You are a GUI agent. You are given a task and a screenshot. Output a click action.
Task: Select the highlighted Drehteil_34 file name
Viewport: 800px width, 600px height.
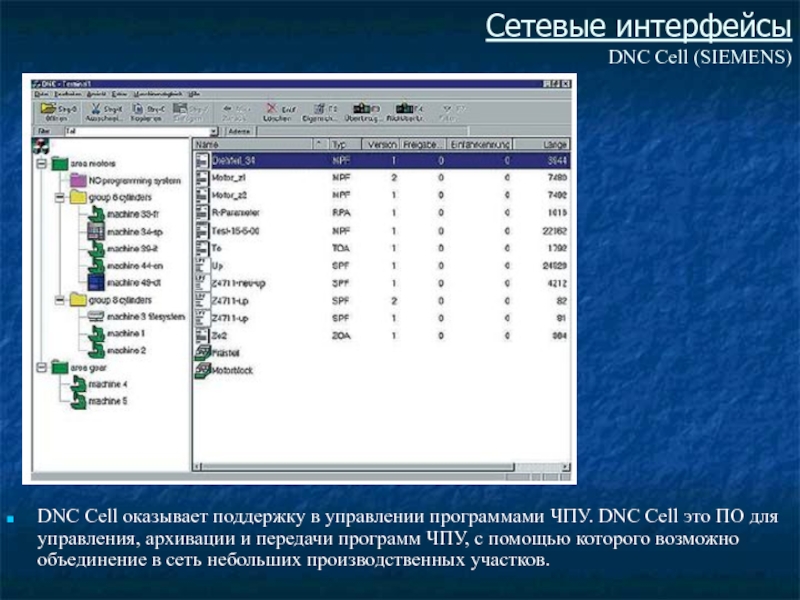pyautogui.click(x=233, y=160)
